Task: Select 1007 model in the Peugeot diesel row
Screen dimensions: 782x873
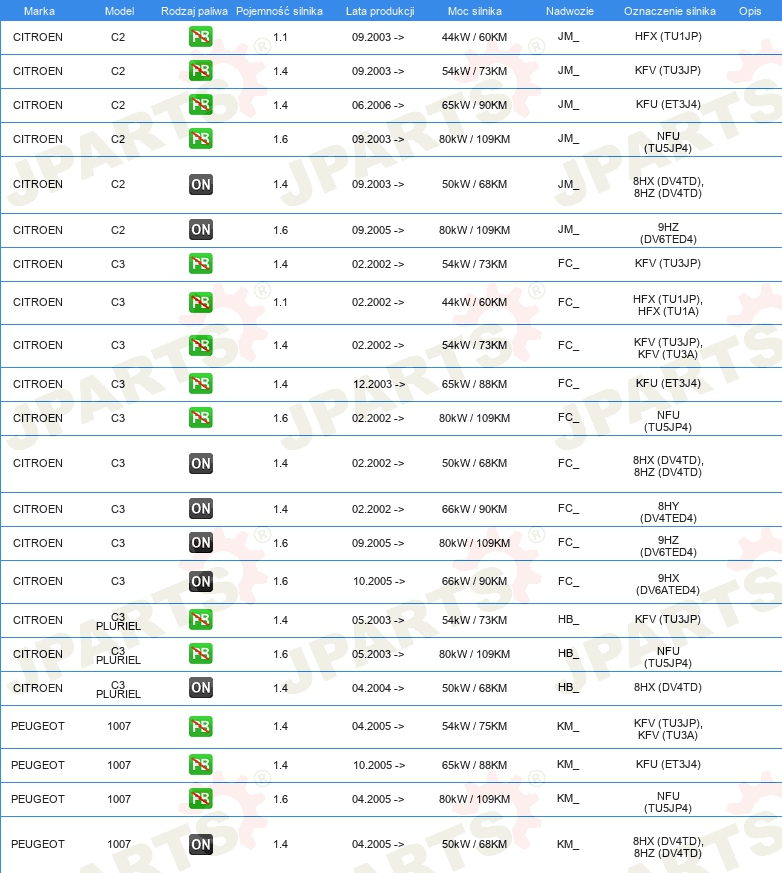Action: (119, 844)
